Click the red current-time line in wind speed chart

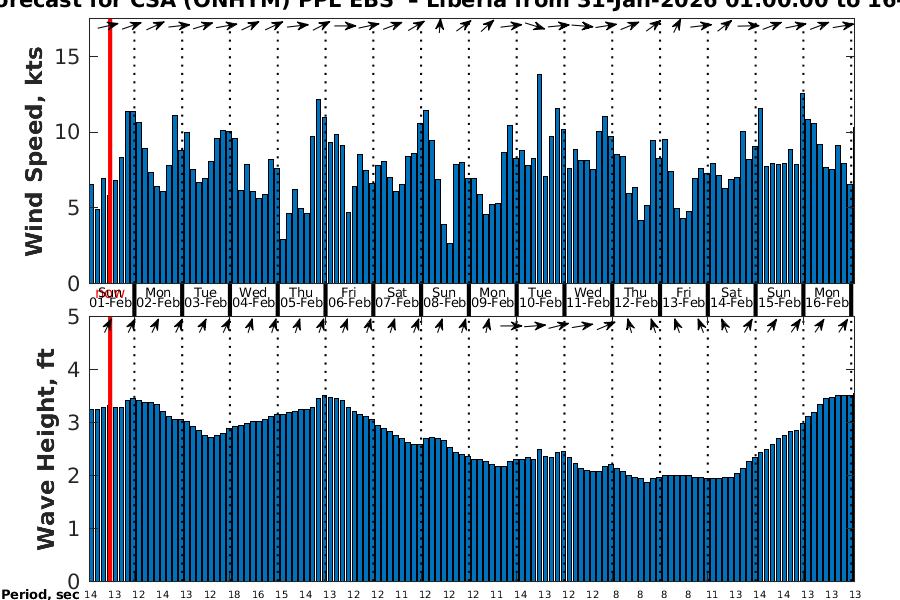(x=109, y=150)
